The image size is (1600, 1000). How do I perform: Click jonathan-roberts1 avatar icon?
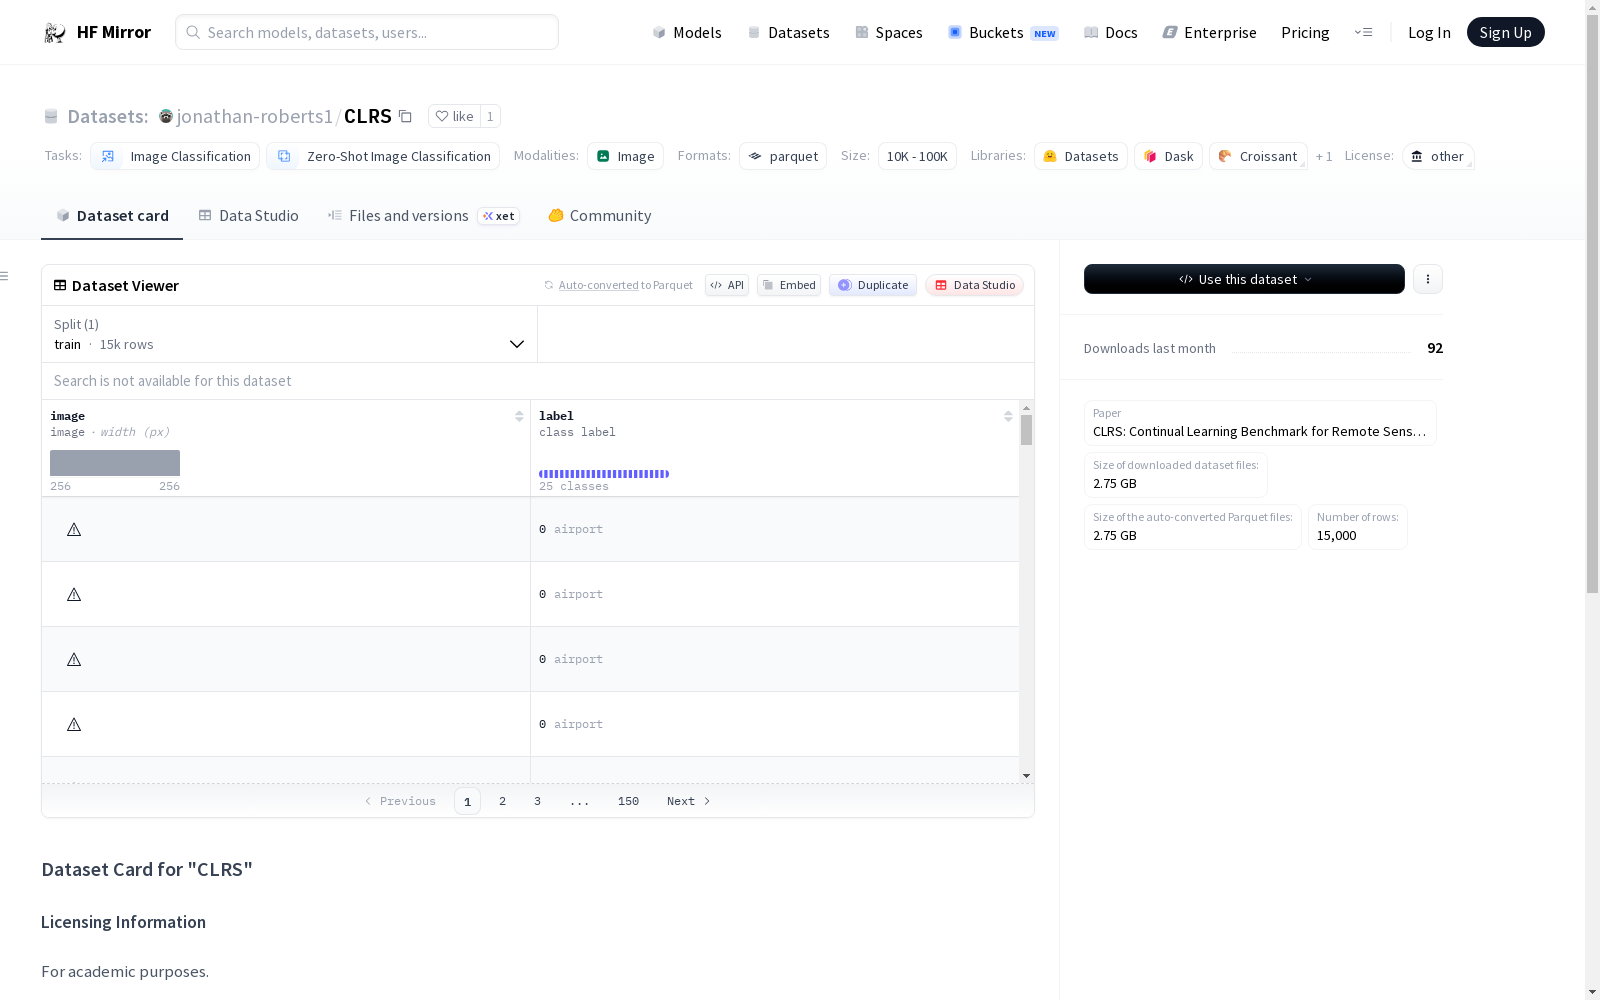pos(166,116)
